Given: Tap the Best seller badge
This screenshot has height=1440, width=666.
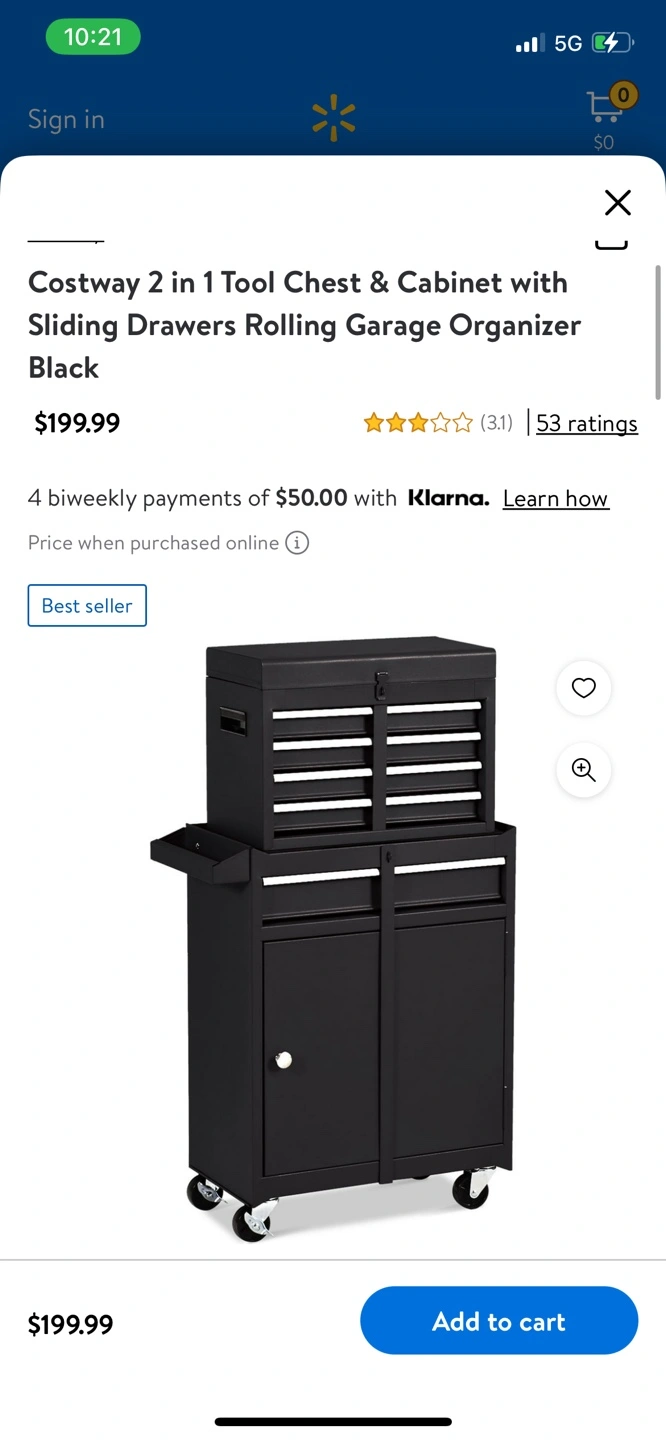Looking at the screenshot, I should pyautogui.click(x=87, y=606).
